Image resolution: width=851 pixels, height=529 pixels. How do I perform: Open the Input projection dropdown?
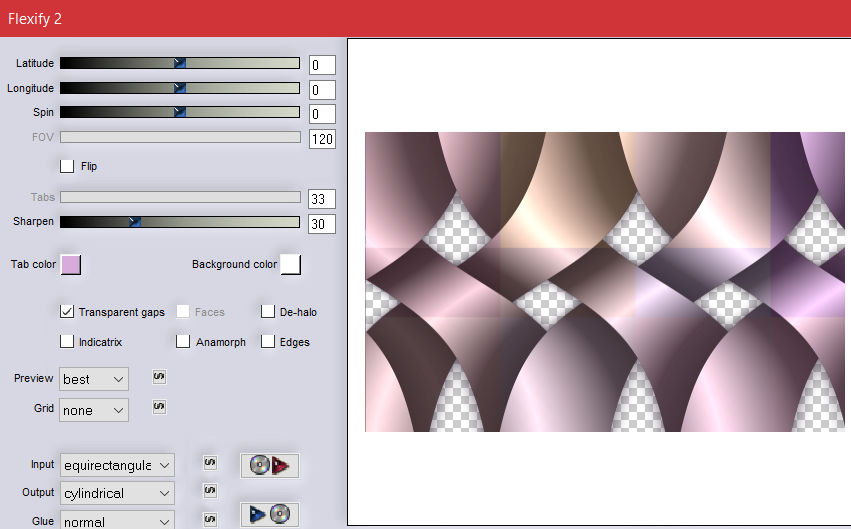(117, 466)
